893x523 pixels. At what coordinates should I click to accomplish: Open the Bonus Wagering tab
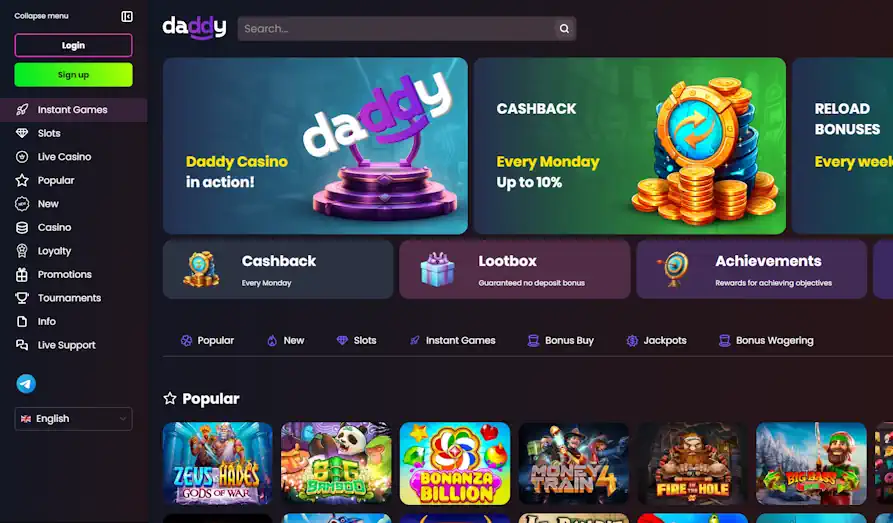pos(766,341)
